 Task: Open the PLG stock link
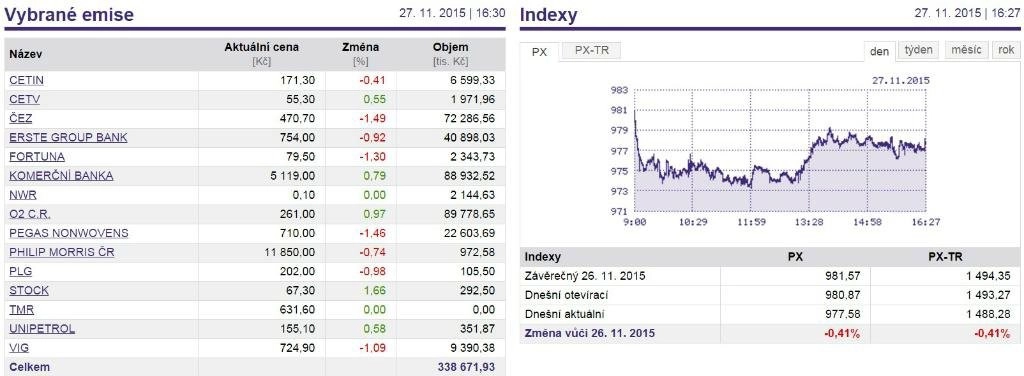pos(21,271)
